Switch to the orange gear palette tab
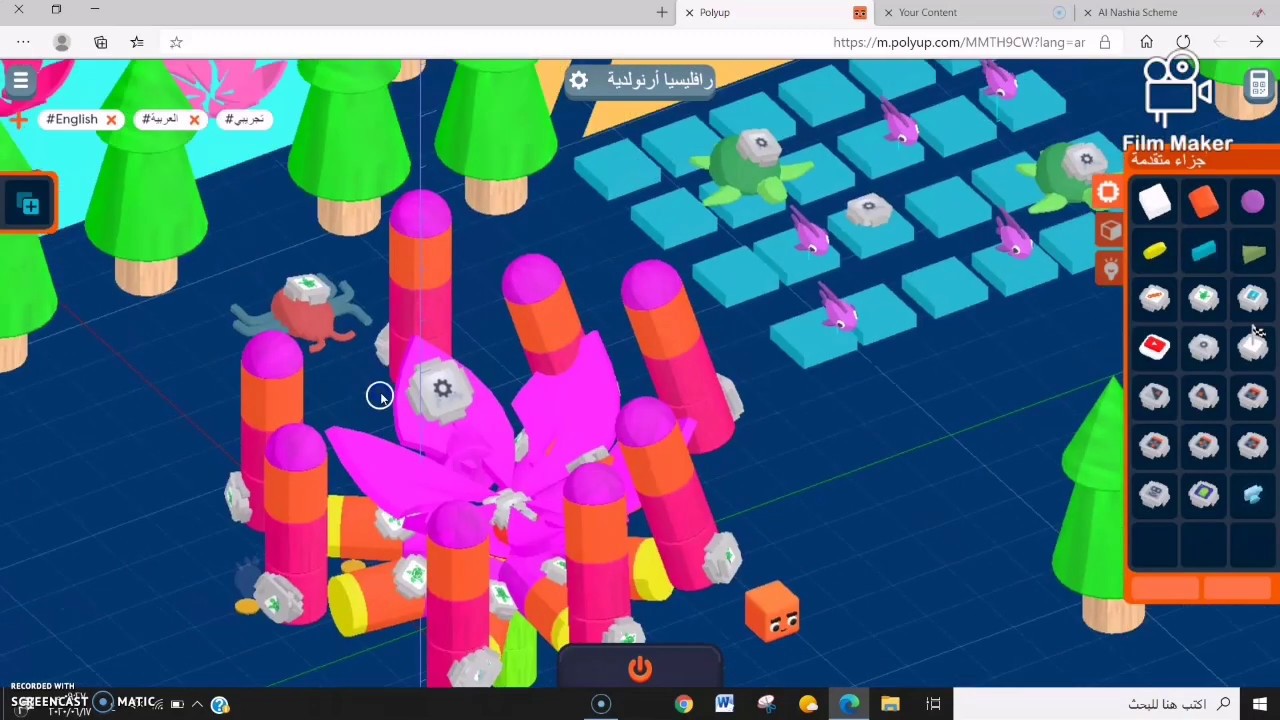 tap(1108, 194)
